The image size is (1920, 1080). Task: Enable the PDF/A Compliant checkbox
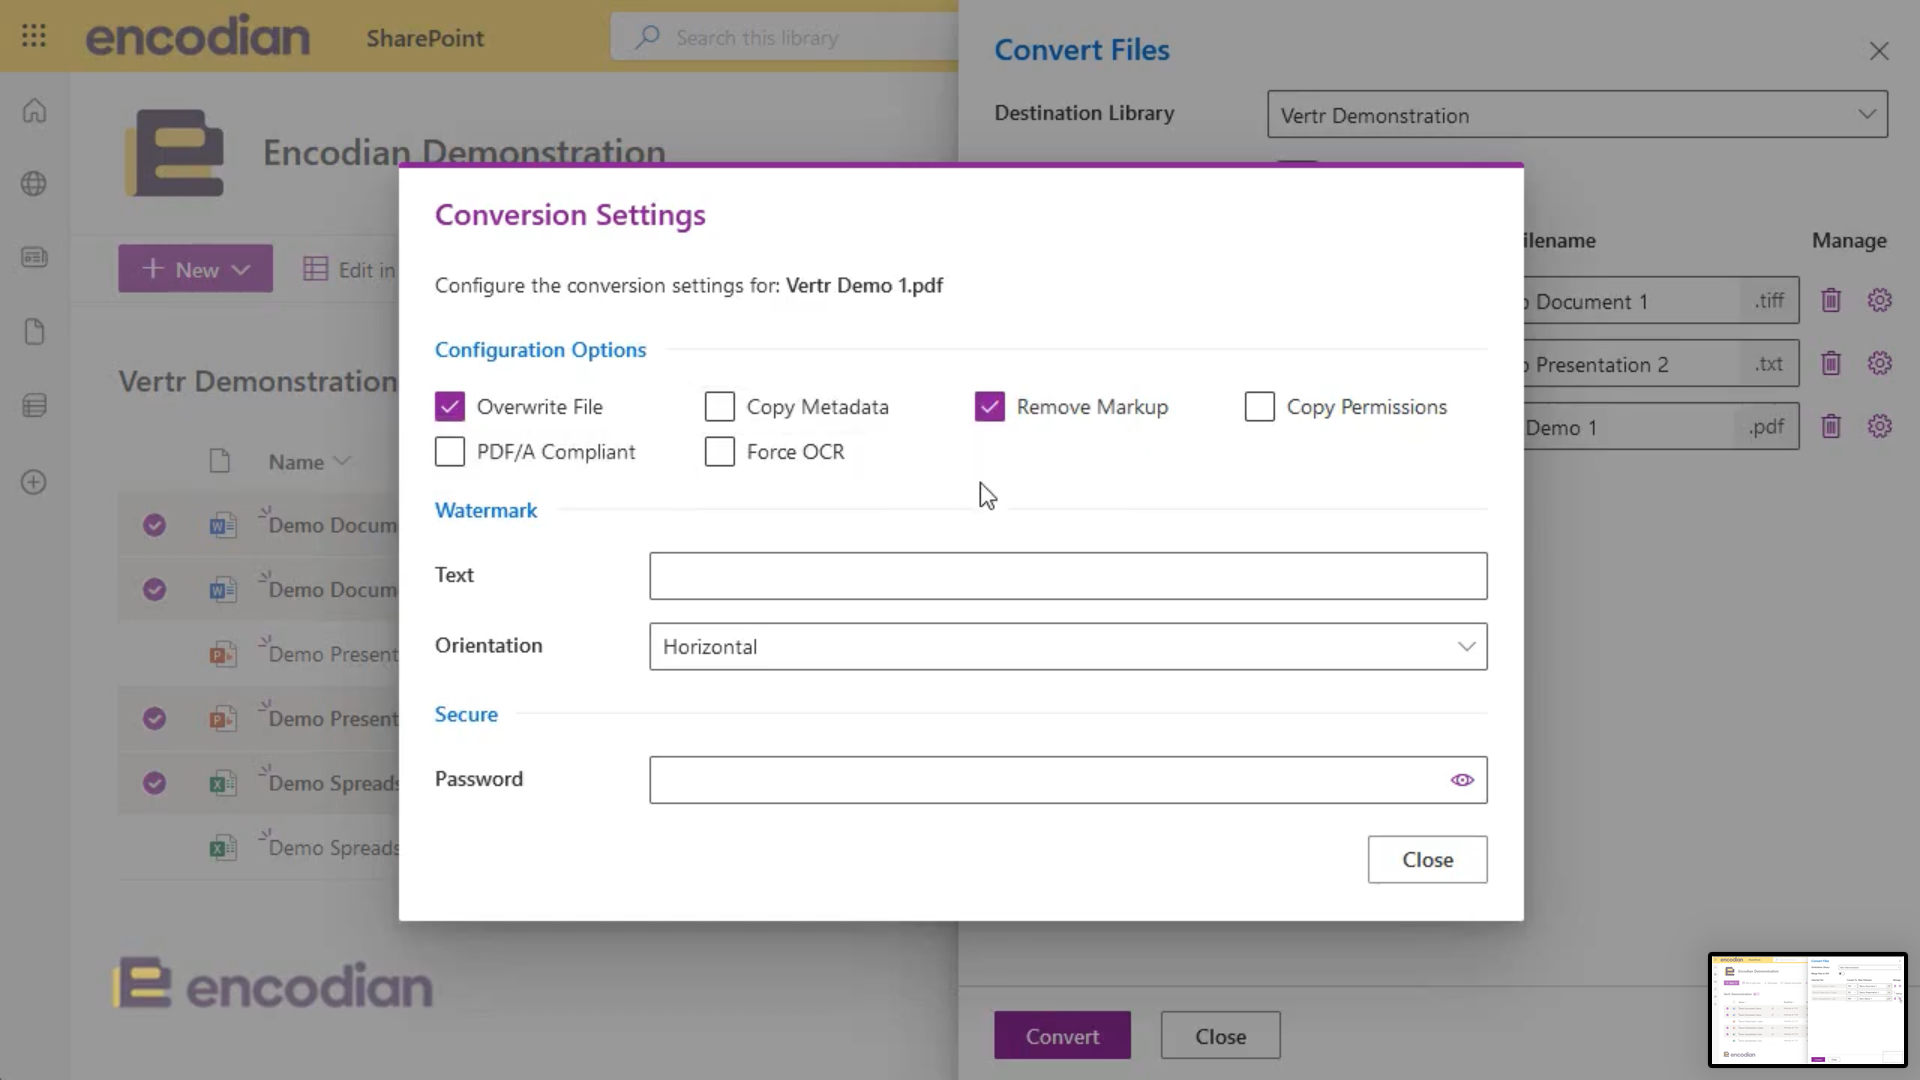coord(450,451)
